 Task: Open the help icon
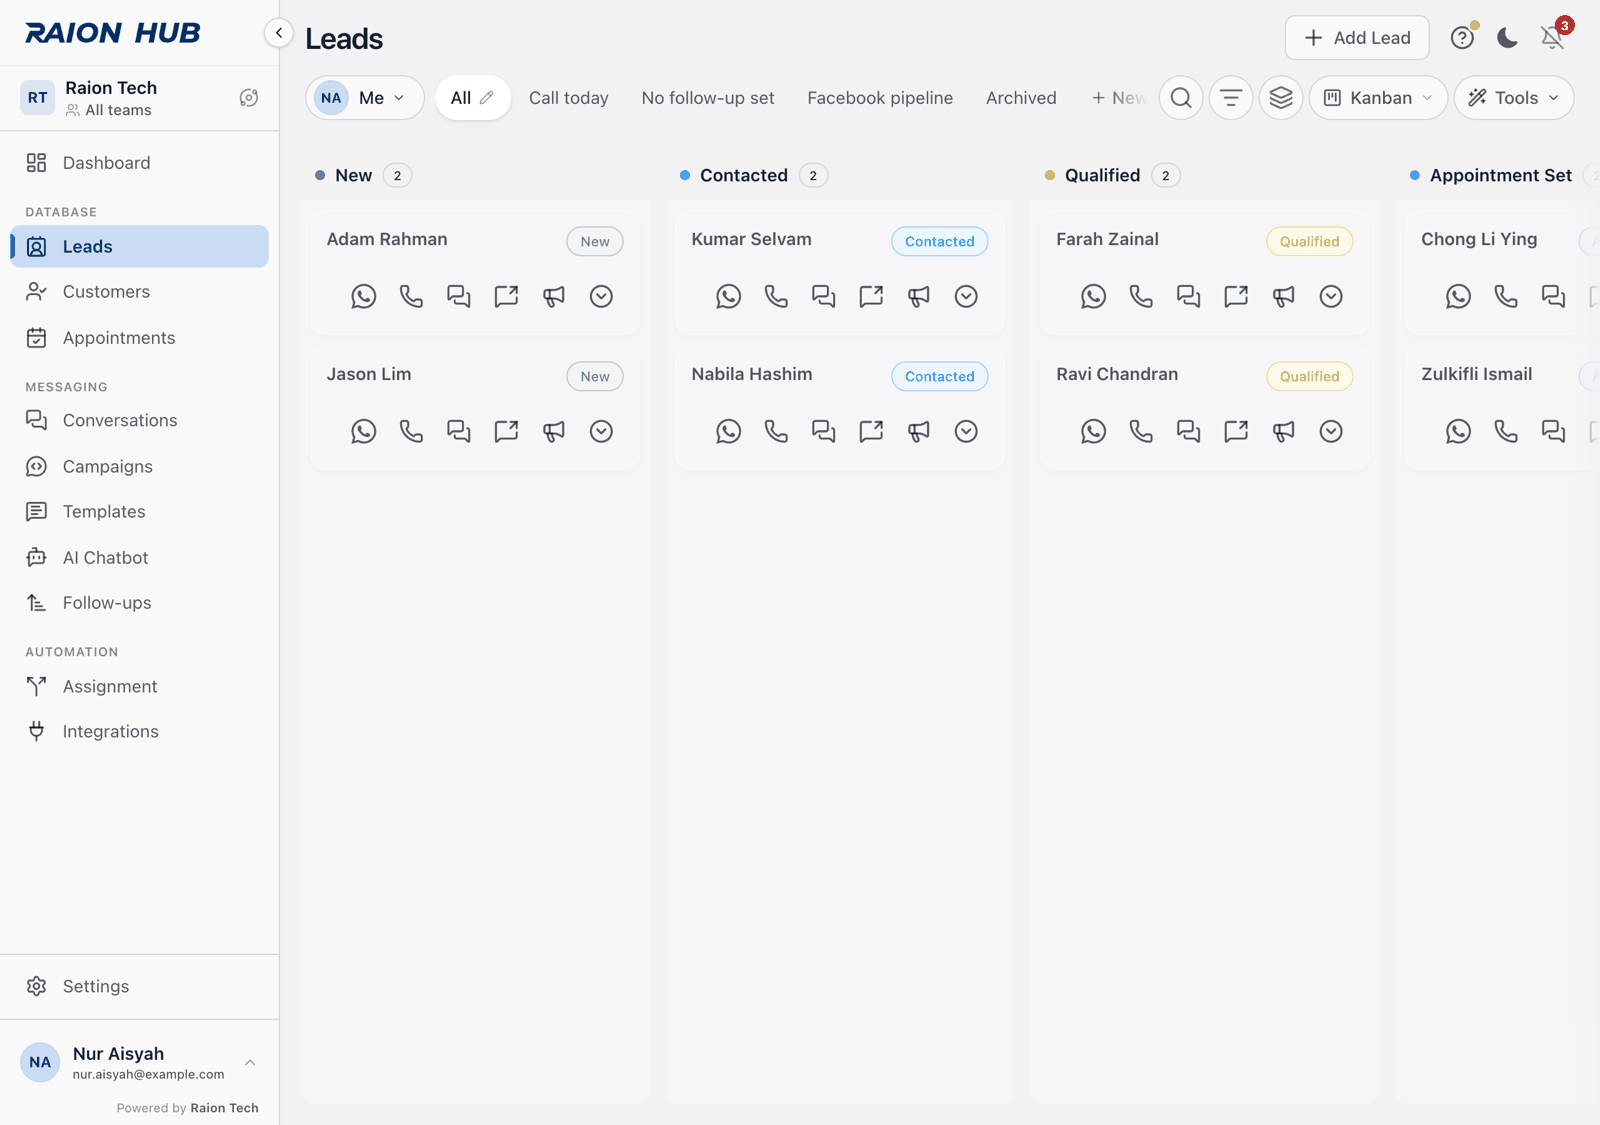1462,38
